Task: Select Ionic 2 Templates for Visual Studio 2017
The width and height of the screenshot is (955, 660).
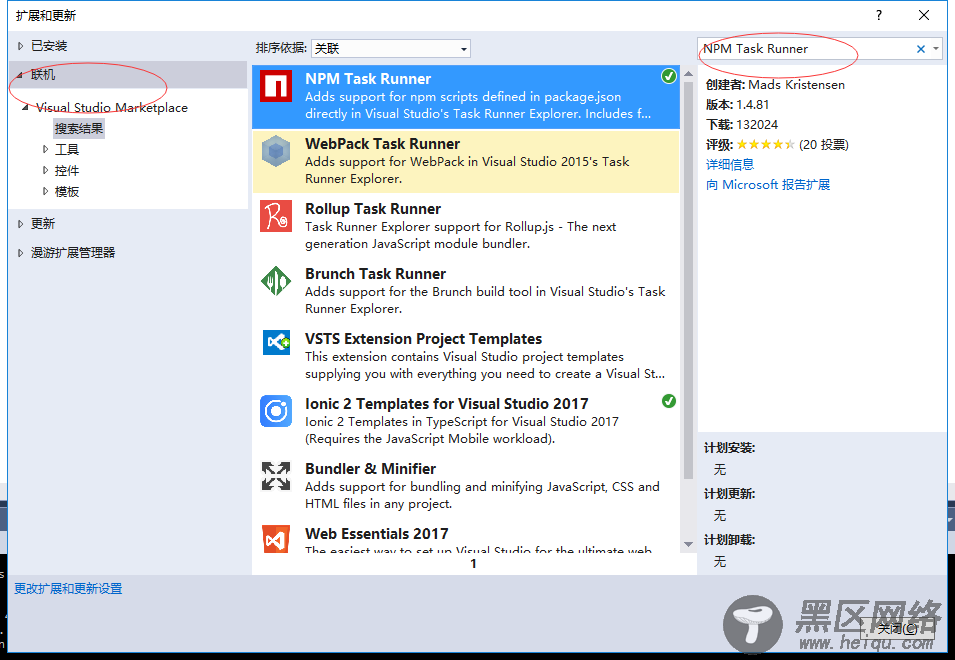Action: [x=446, y=404]
